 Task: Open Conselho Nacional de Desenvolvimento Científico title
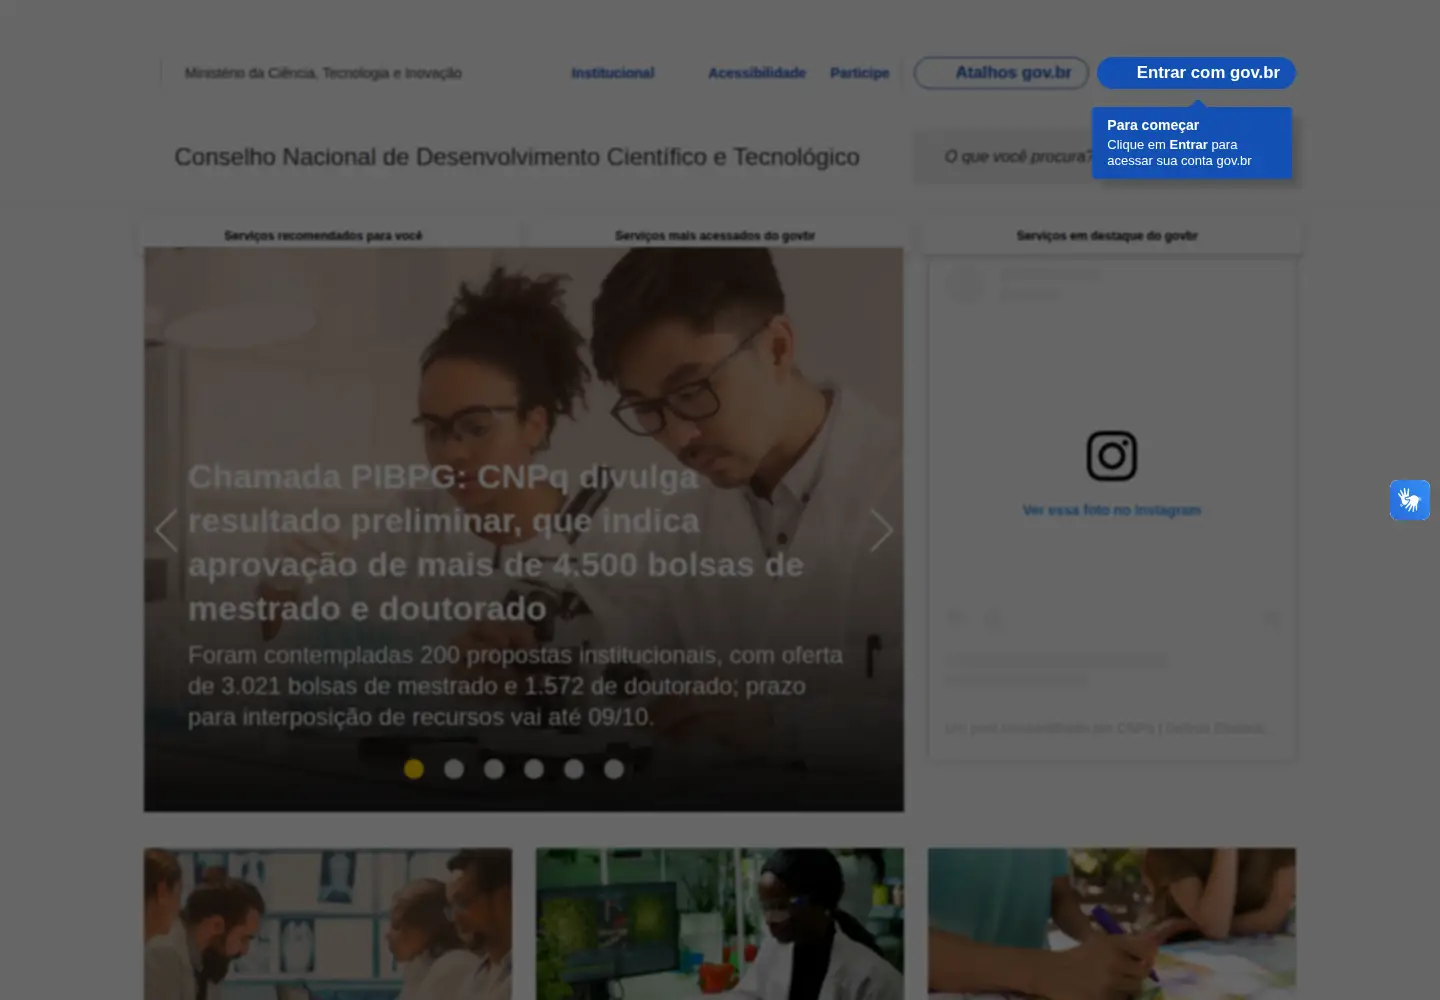tap(517, 157)
